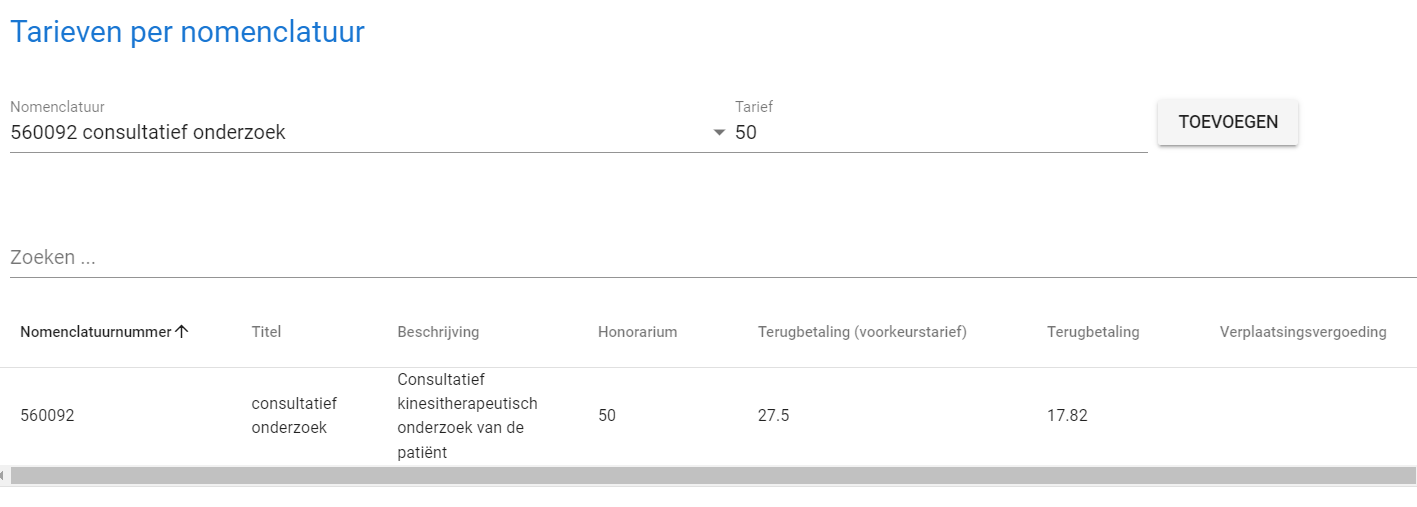Click the 17.82 terugbetaling cell
1417x507 pixels.
coord(1067,416)
